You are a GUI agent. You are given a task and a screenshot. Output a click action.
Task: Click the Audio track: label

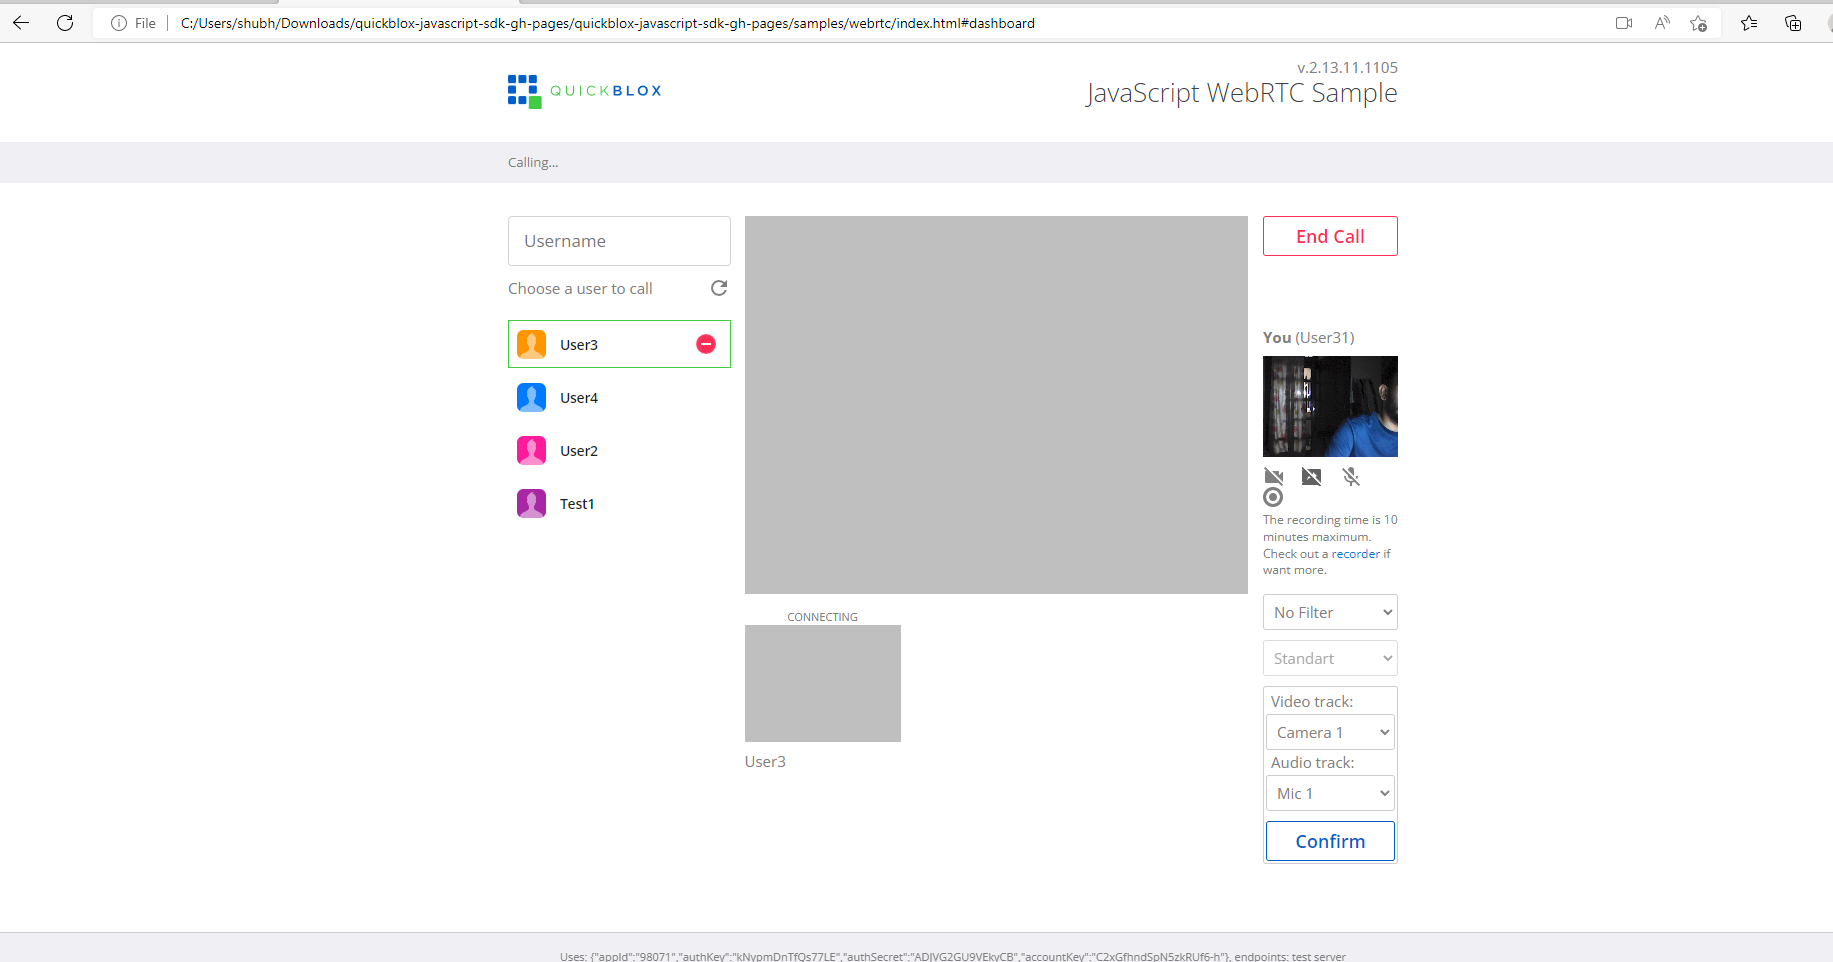point(1312,762)
